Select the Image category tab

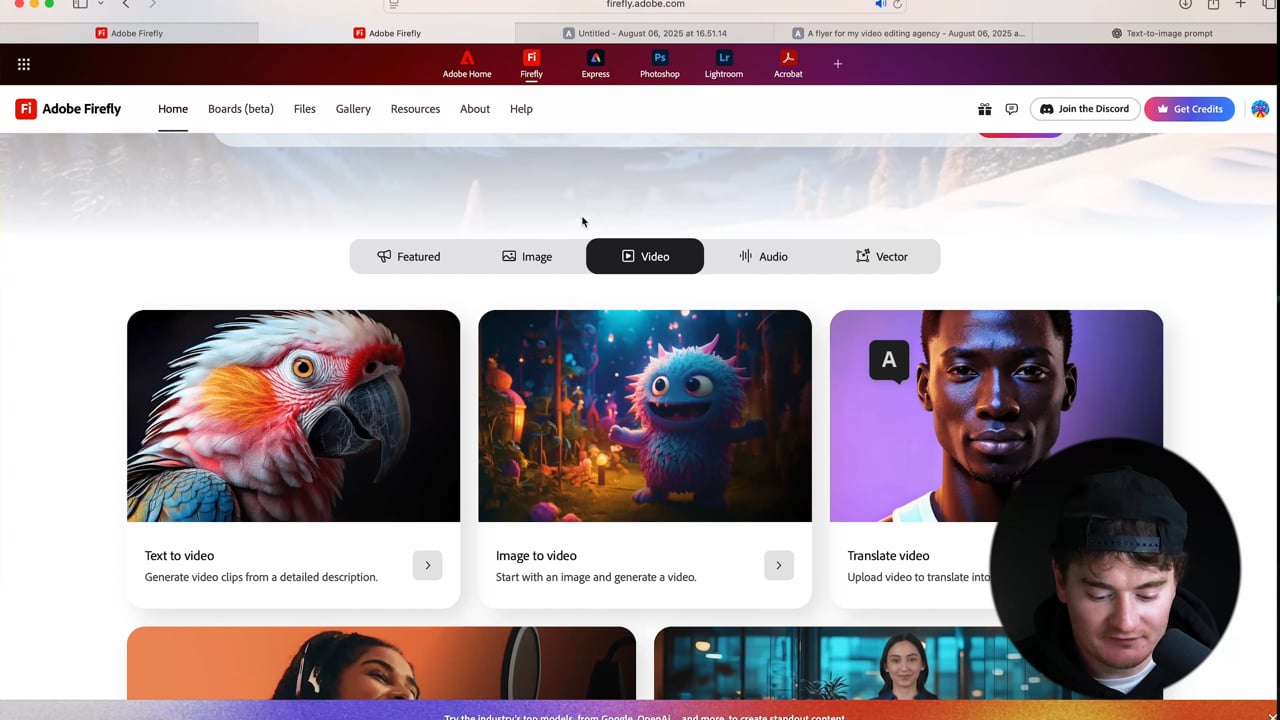point(527,256)
